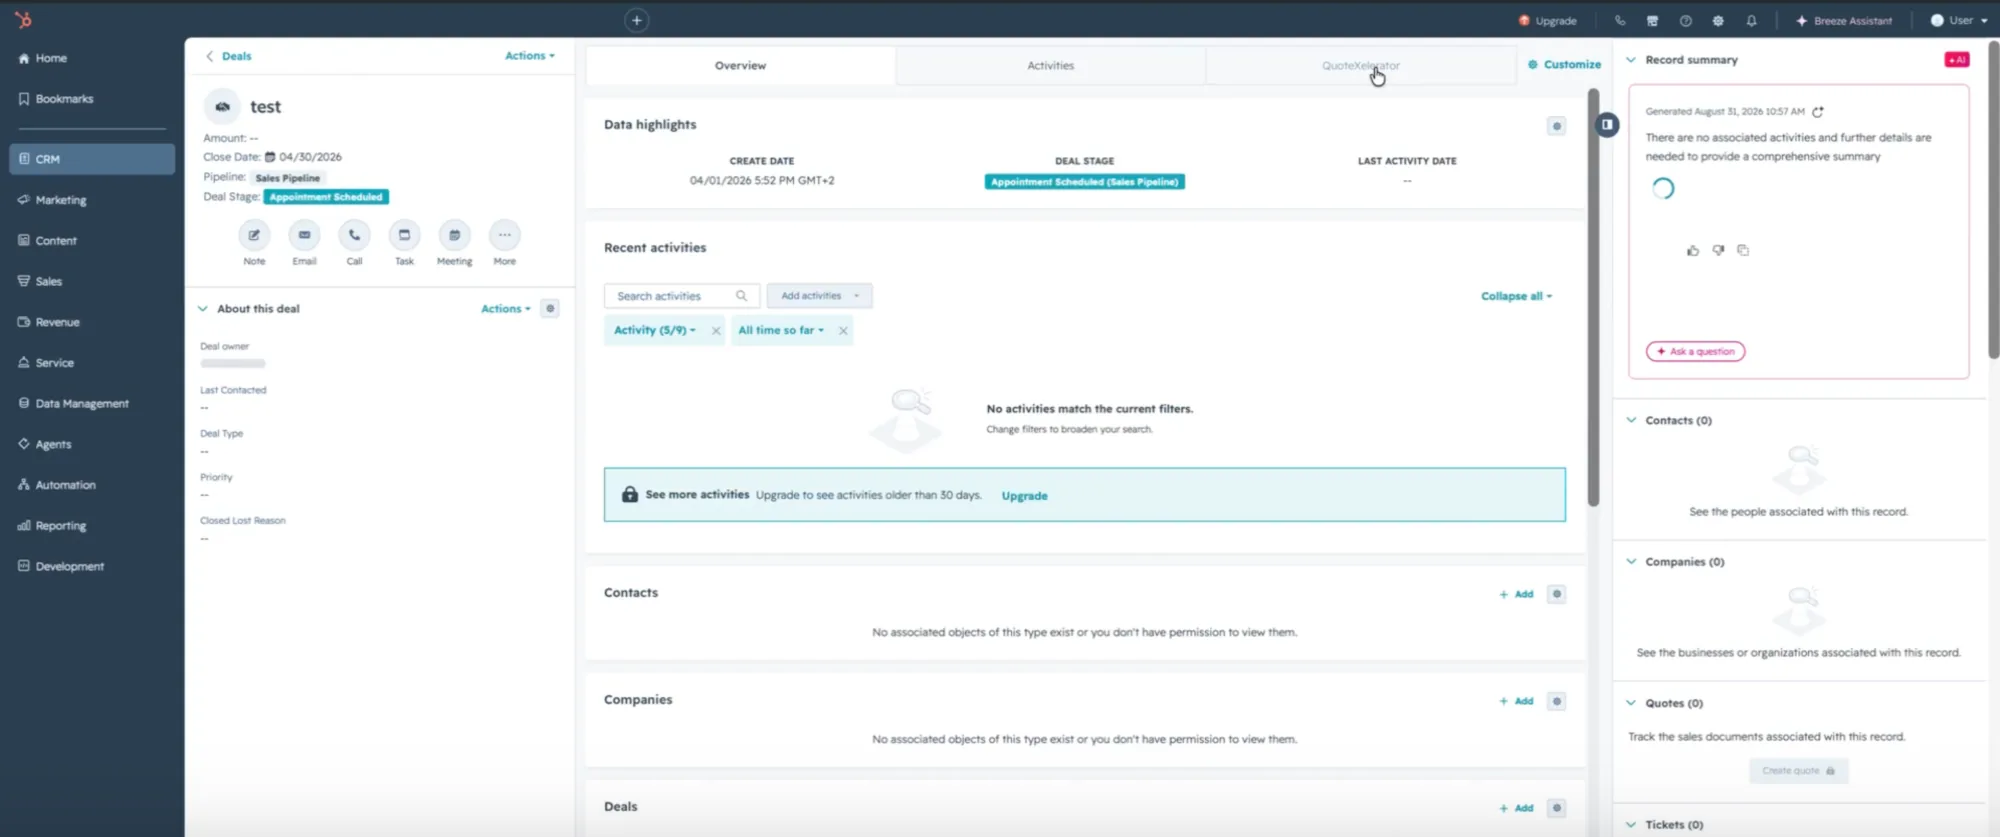Image resolution: width=2000 pixels, height=837 pixels.
Task: Click Customize for the record tabs
Action: (x=1564, y=65)
